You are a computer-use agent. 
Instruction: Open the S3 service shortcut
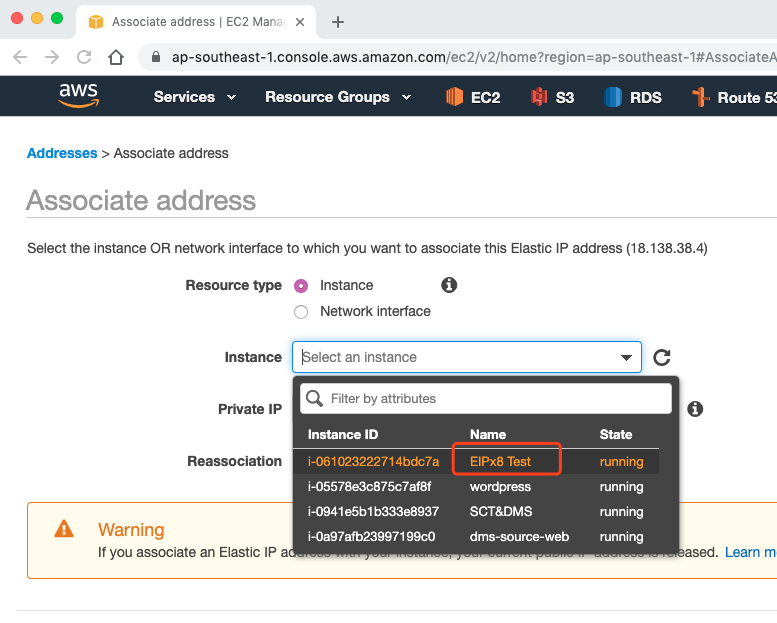[x=553, y=97]
